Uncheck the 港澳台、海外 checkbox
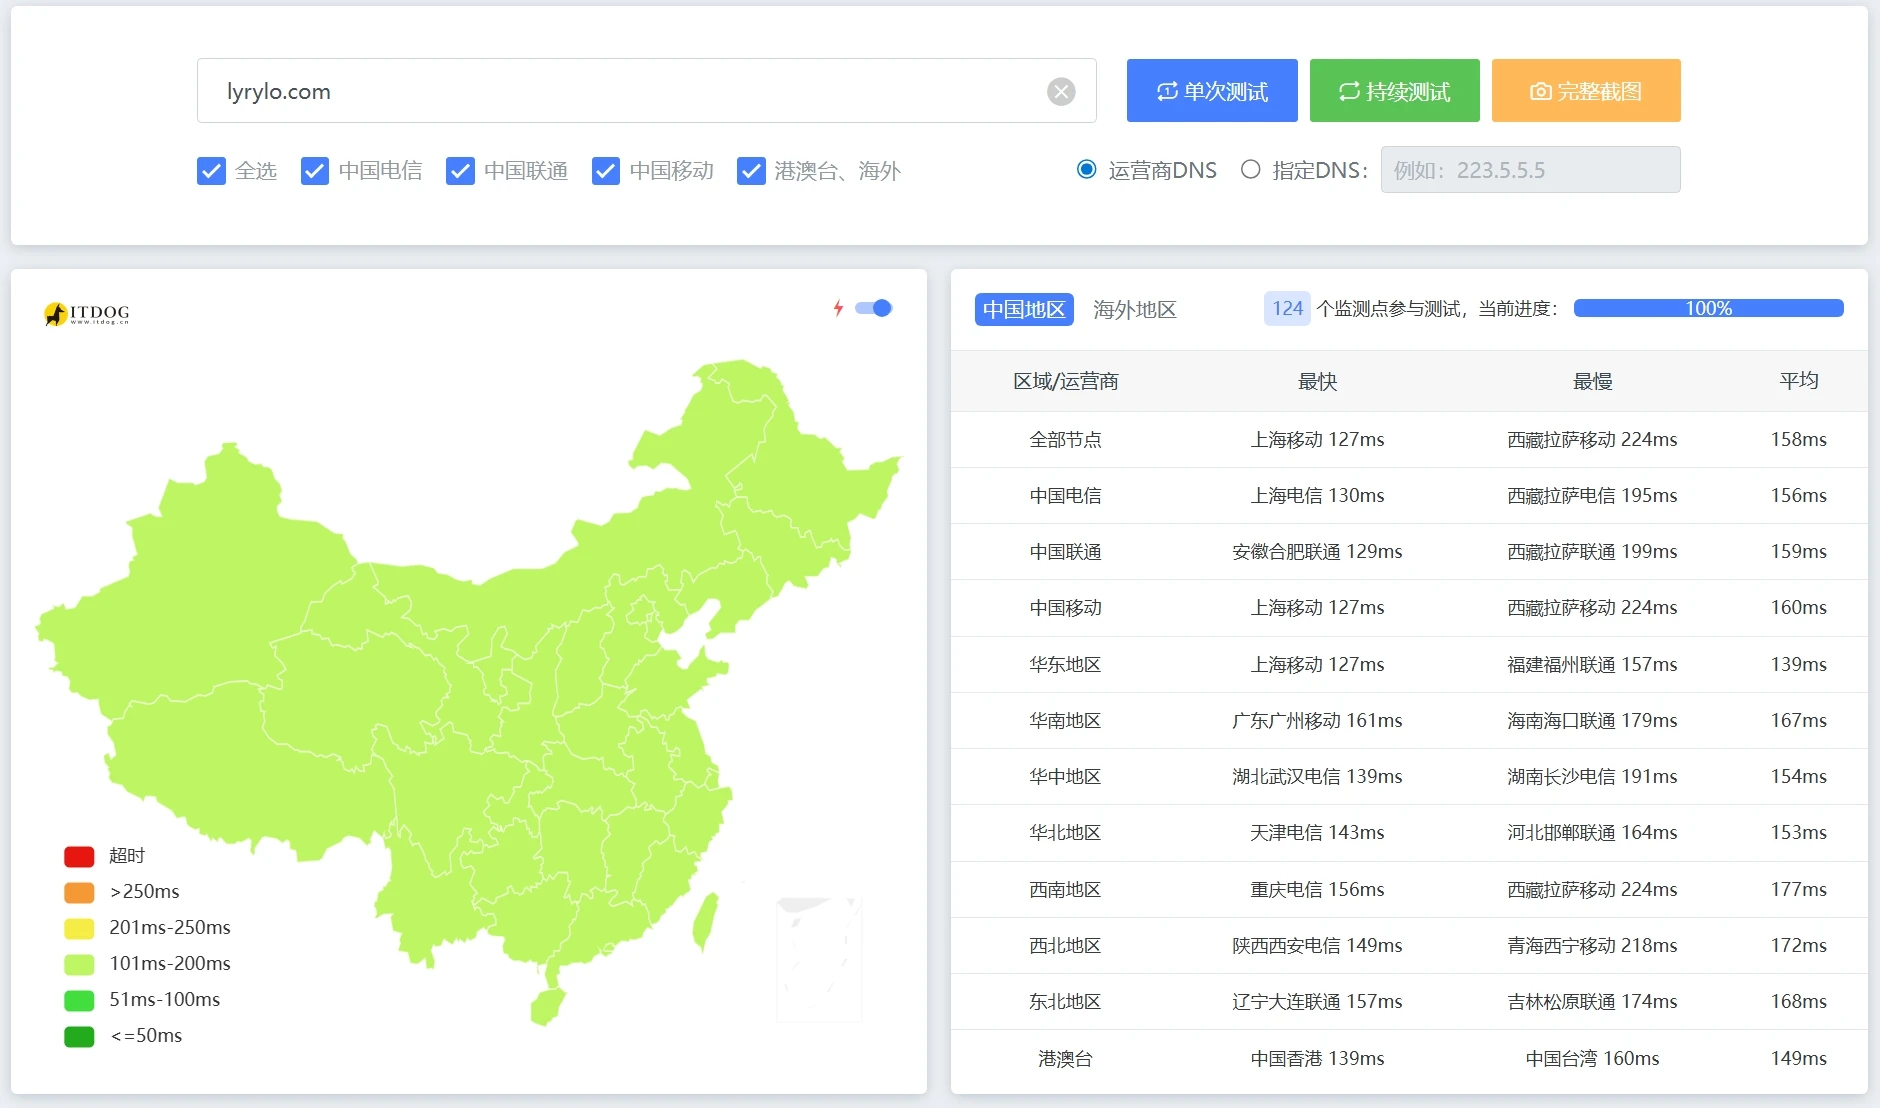This screenshot has width=1880, height=1108. coord(751,171)
